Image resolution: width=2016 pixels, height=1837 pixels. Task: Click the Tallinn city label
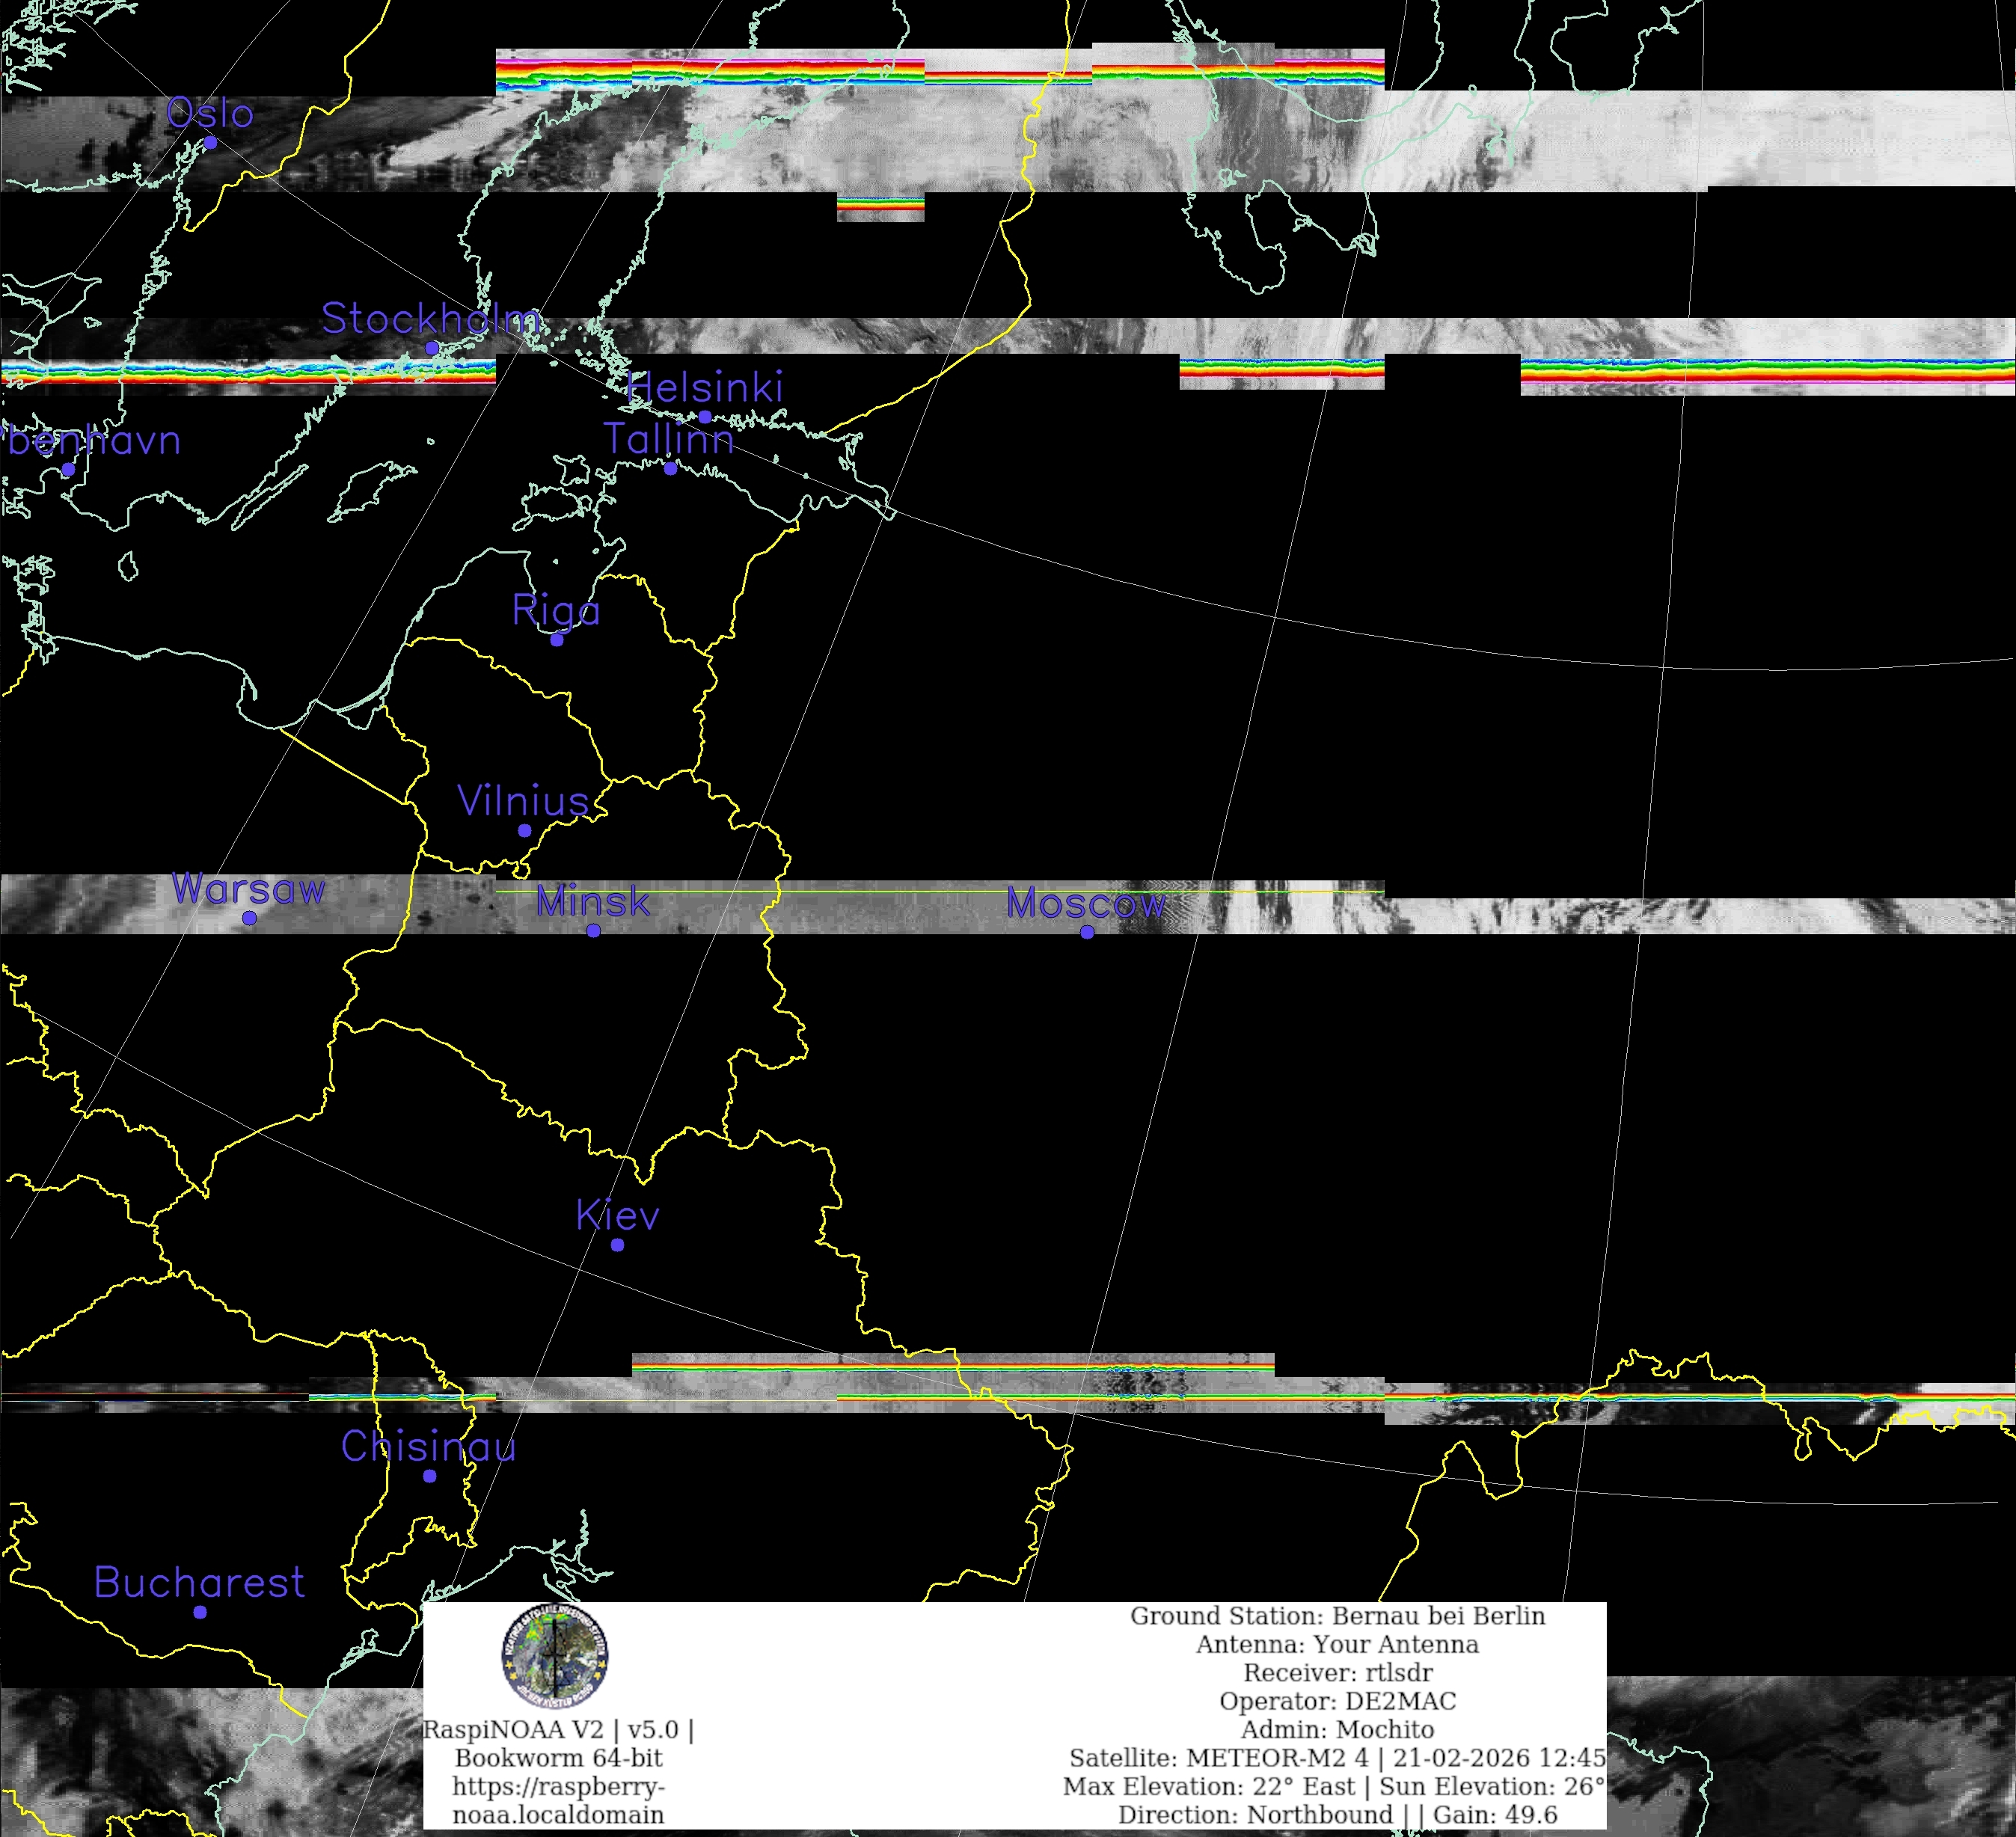pyautogui.click(x=668, y=440)
